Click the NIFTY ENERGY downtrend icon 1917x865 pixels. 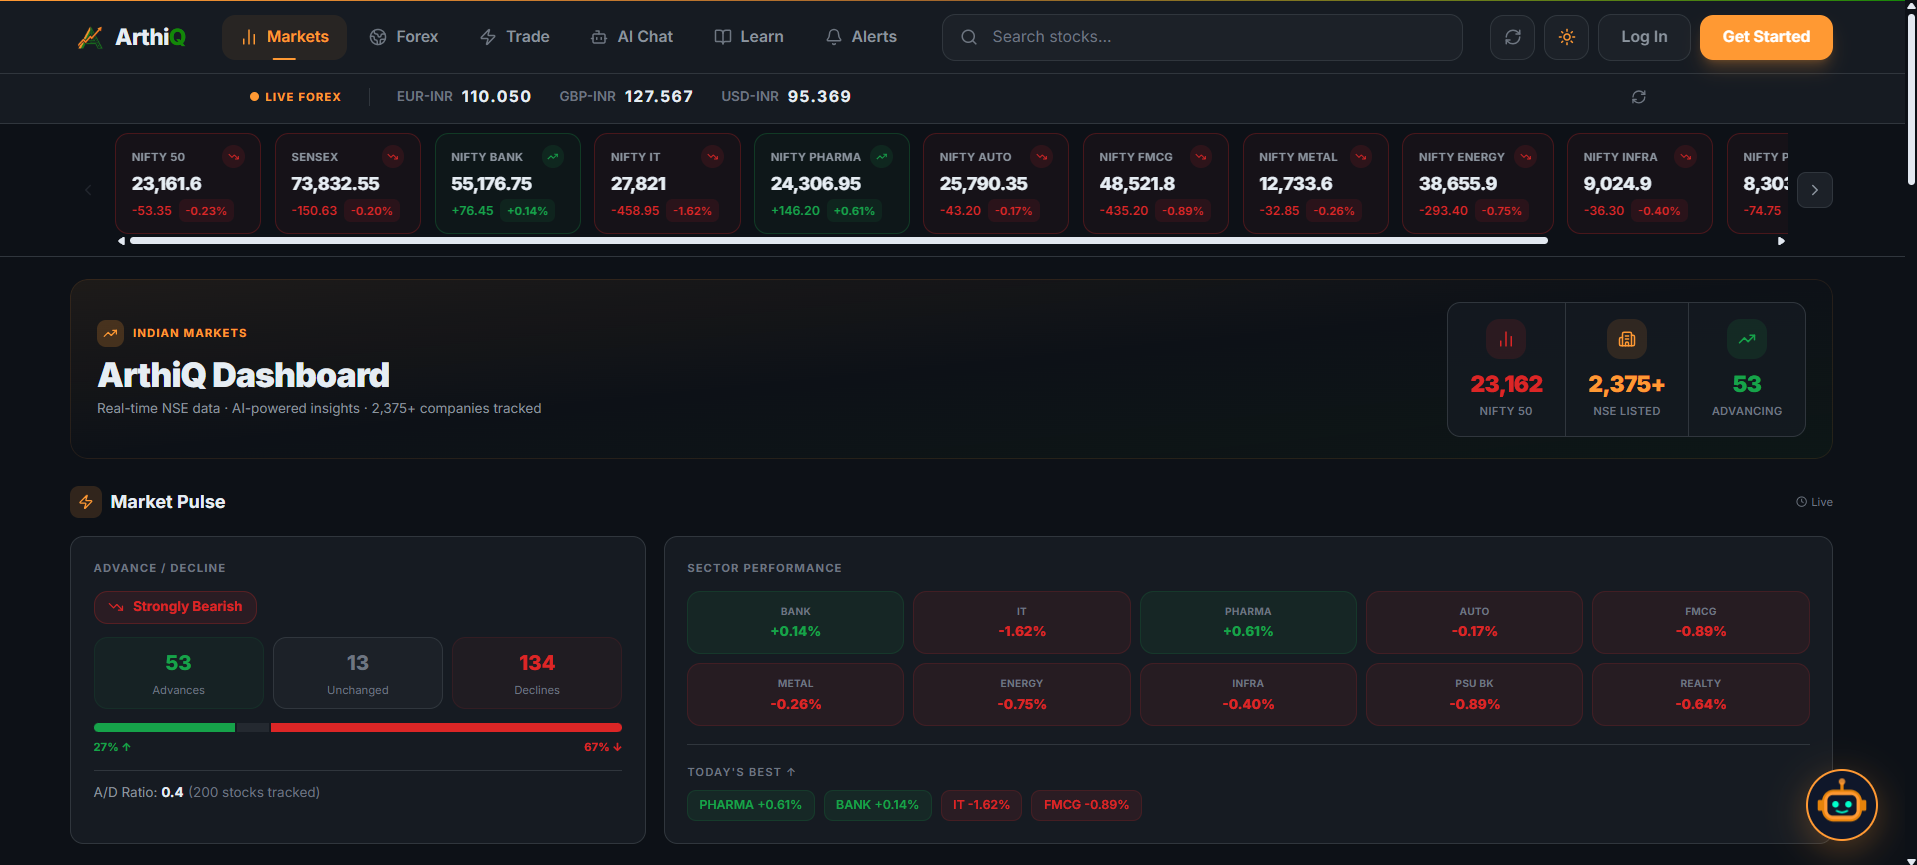[1526, 157]
